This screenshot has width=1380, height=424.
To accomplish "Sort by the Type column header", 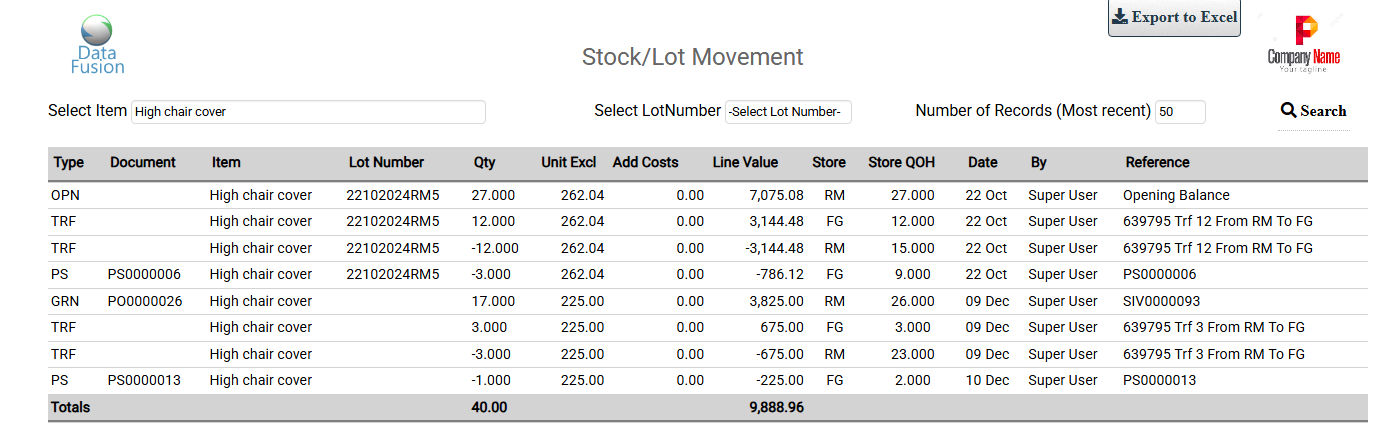I will point(69,162).
